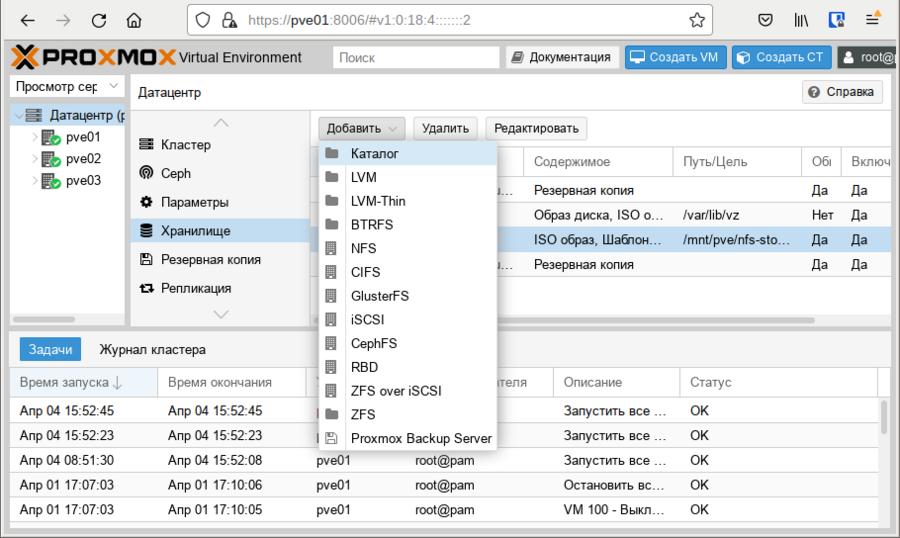Select pve01 node in tree
This screenshot has height=538, width=900.
83,137
